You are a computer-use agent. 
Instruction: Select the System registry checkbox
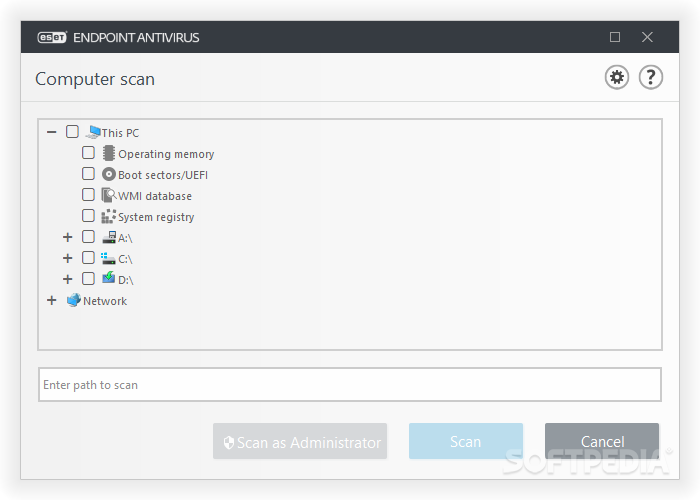[88, 216]
